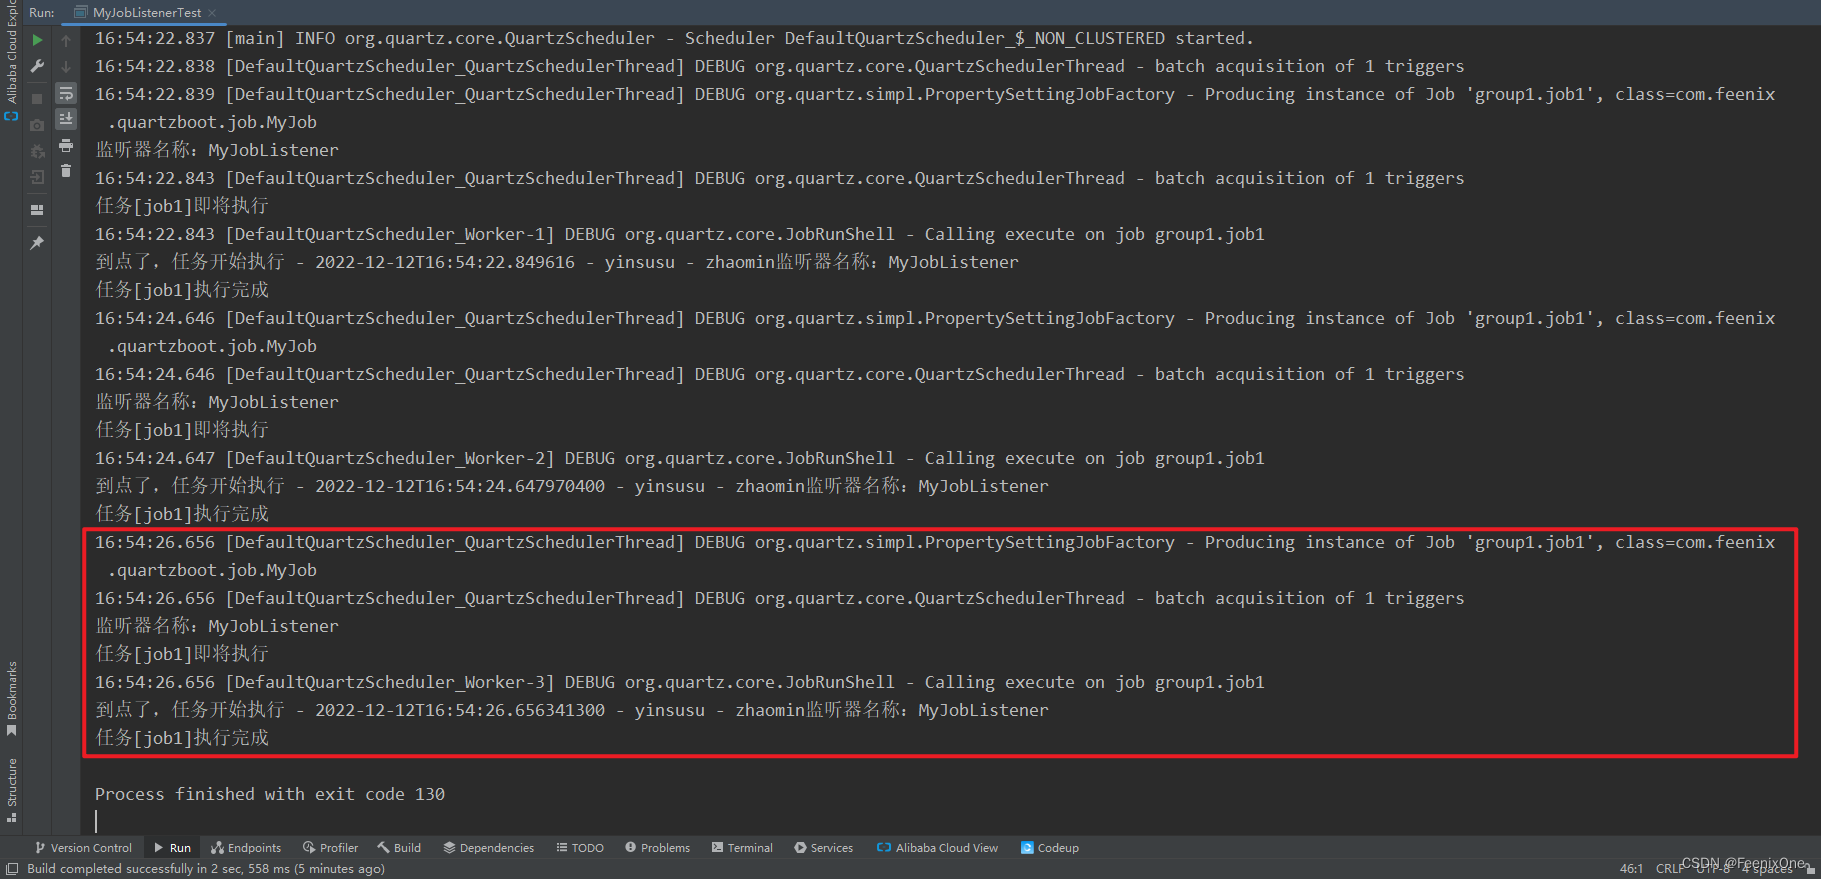The height and width of the screenshot is (879, 1821).
Task: Change the UTF-8 file encoding
Action: pyautogui.click(x=1713, y=869)
